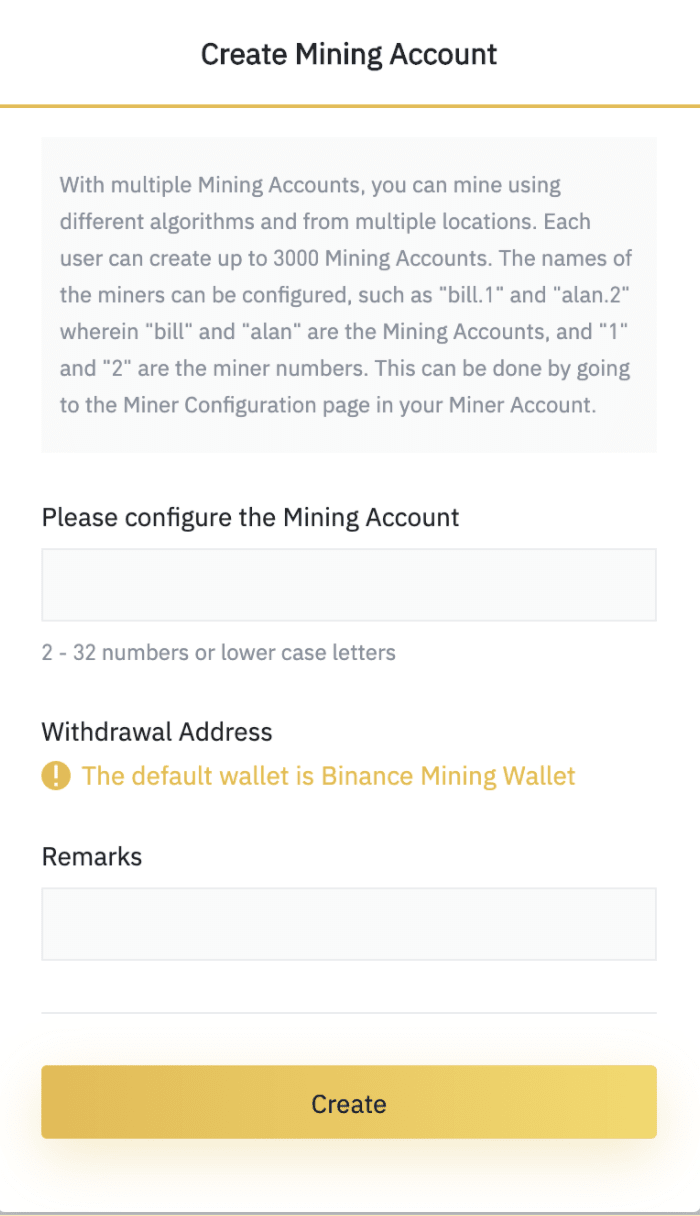Click the golden line under the header
700x1216 pixels.
pyautogui.click(x=350, y=105)
